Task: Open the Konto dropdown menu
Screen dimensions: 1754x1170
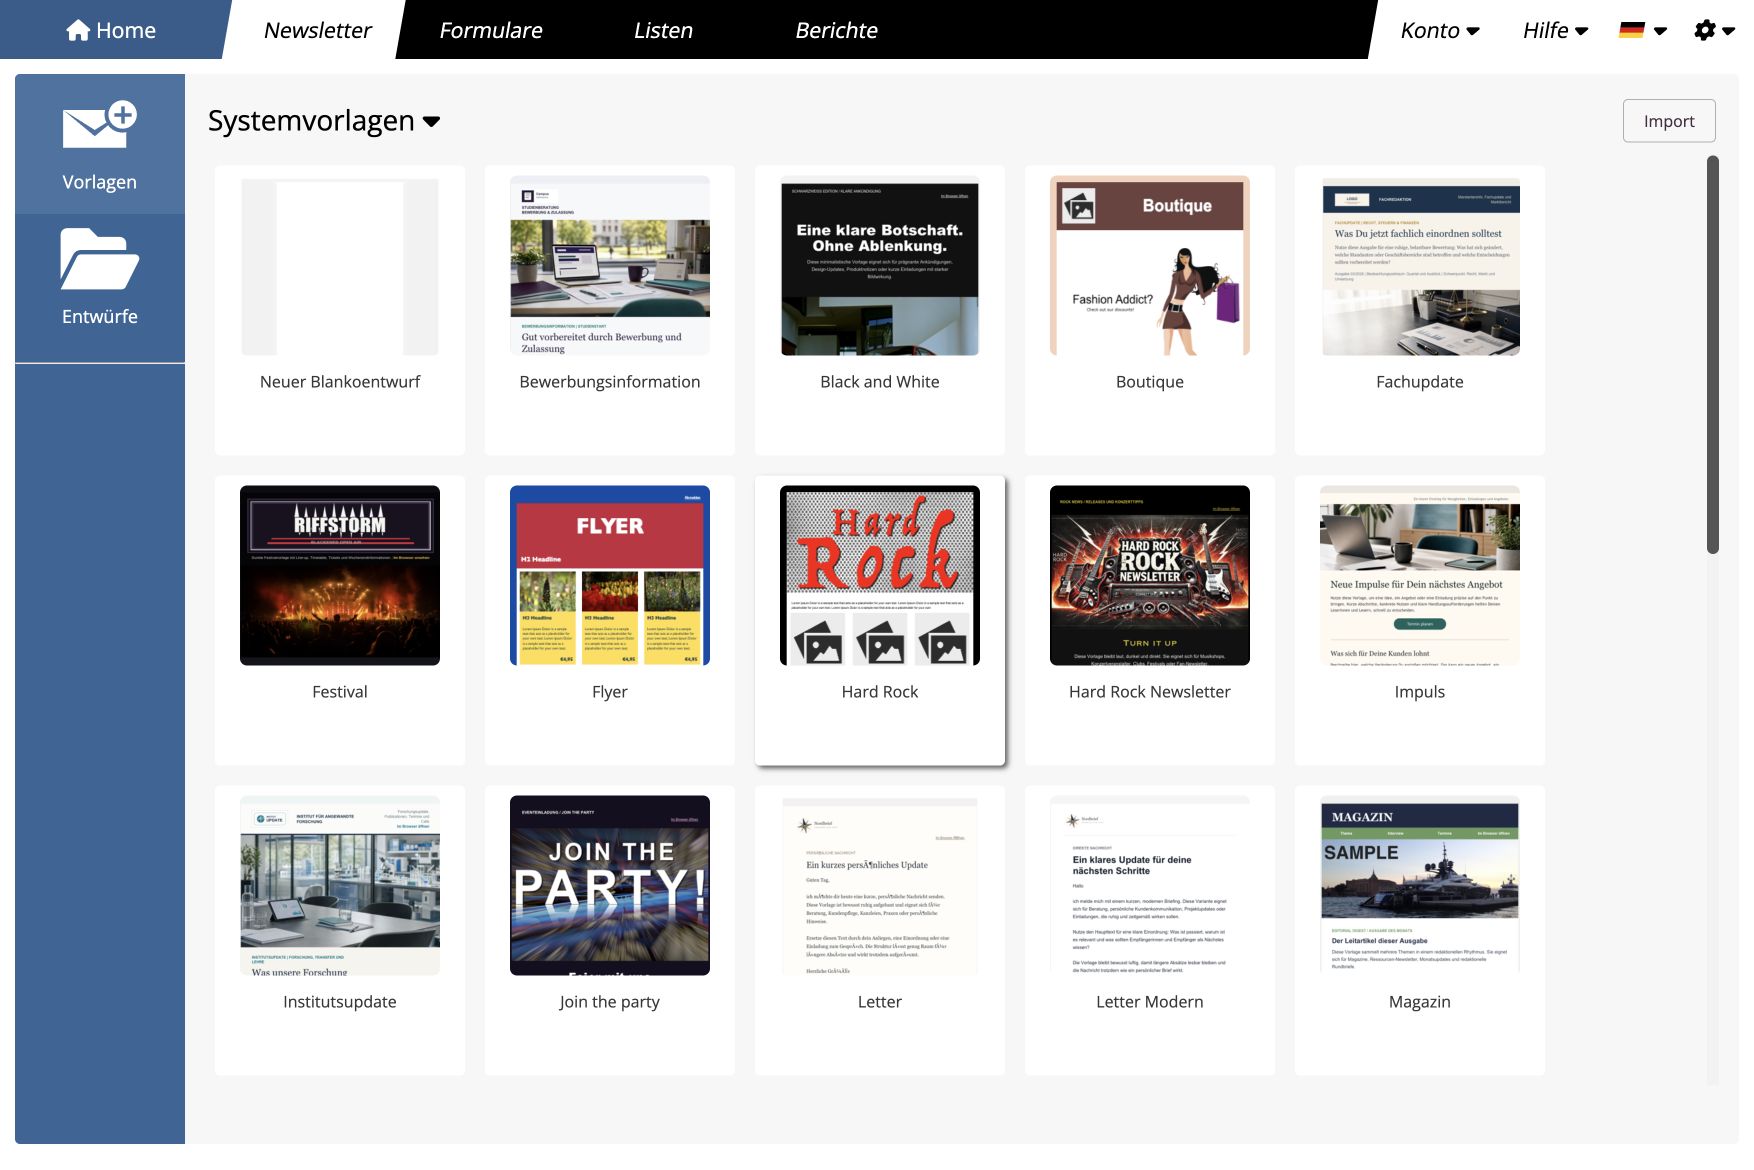Action: point(1440,30)
